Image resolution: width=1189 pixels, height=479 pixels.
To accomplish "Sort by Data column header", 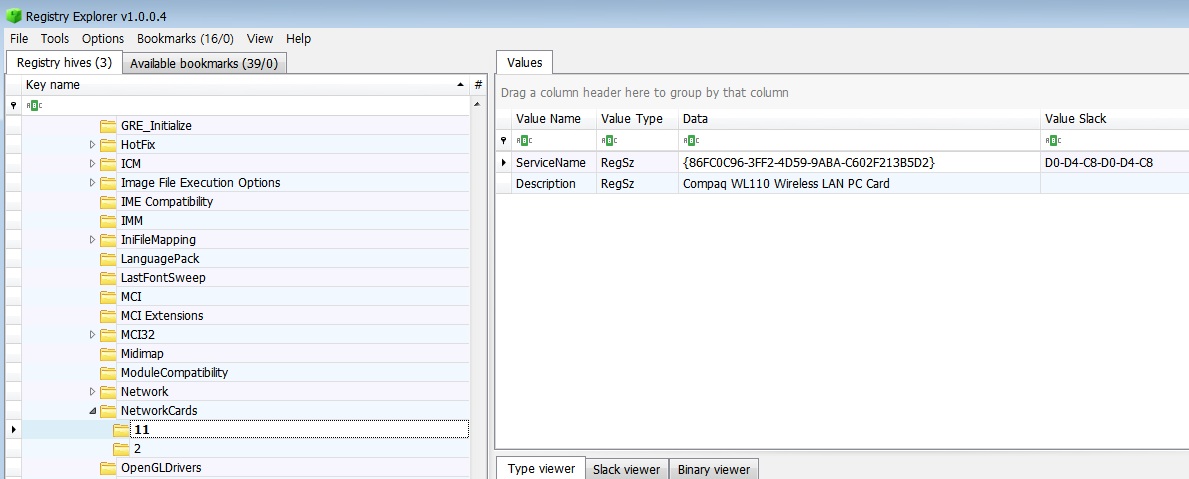I will (x=859, y=119).
